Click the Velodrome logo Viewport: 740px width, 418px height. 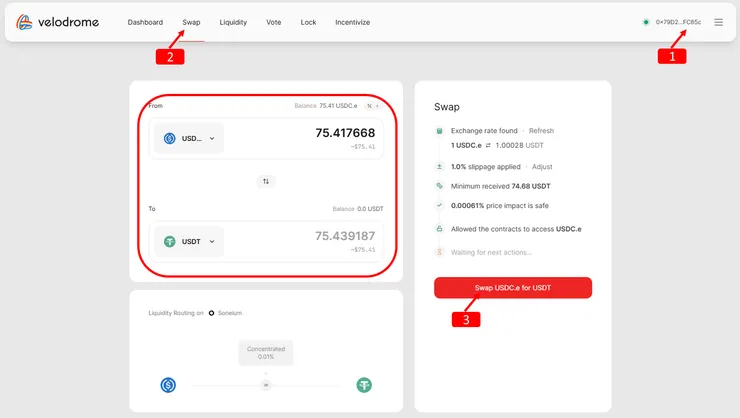[58, 22]
